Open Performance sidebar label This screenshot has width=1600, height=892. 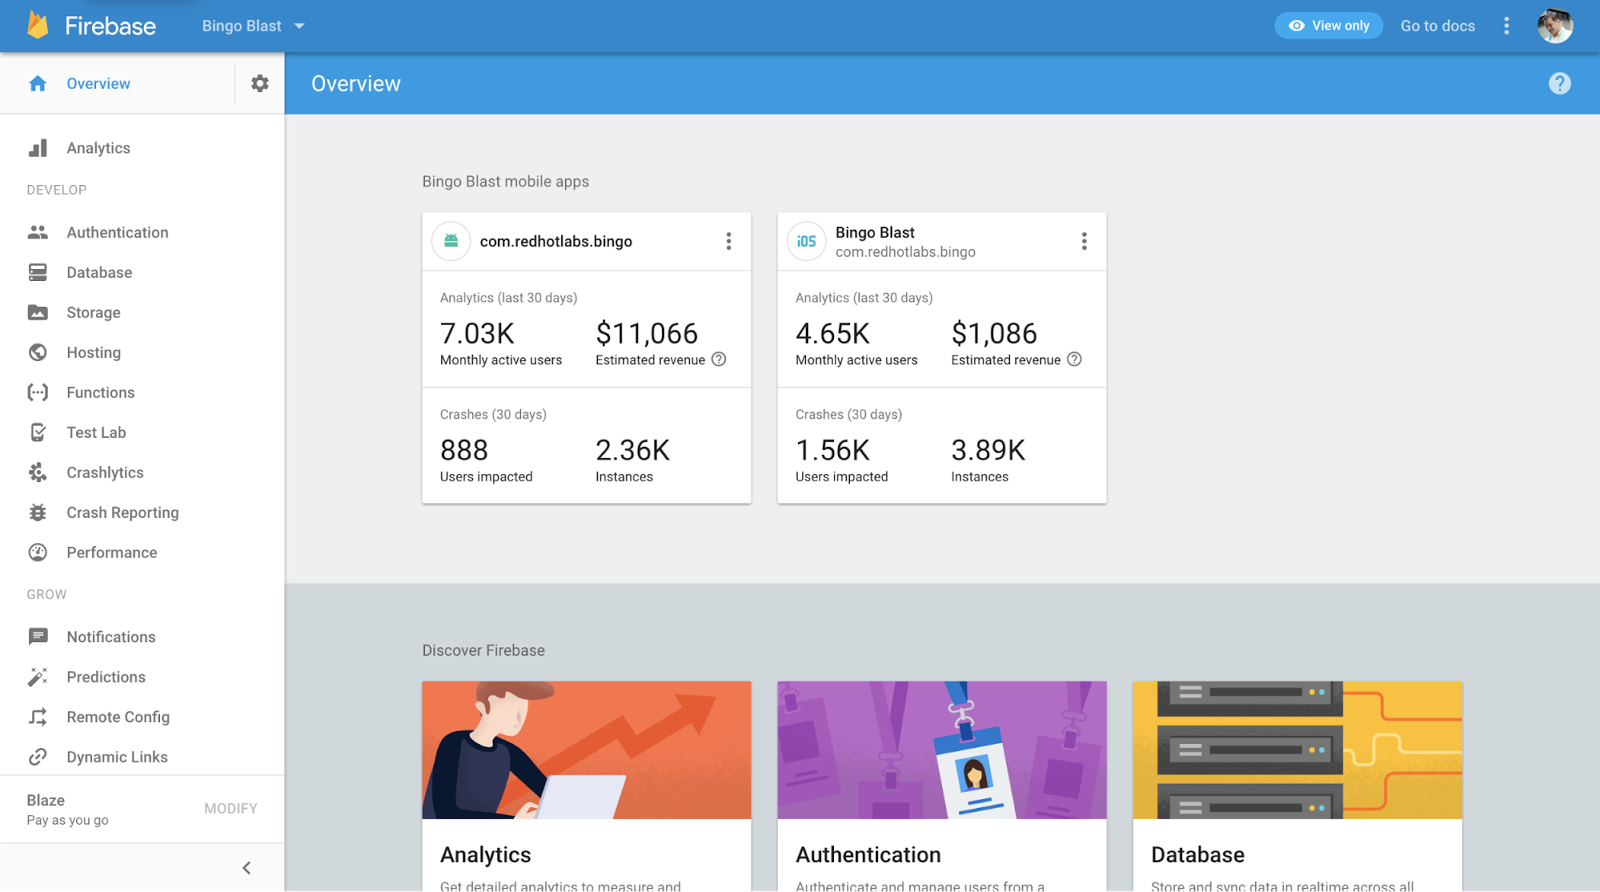coord(111,552)
